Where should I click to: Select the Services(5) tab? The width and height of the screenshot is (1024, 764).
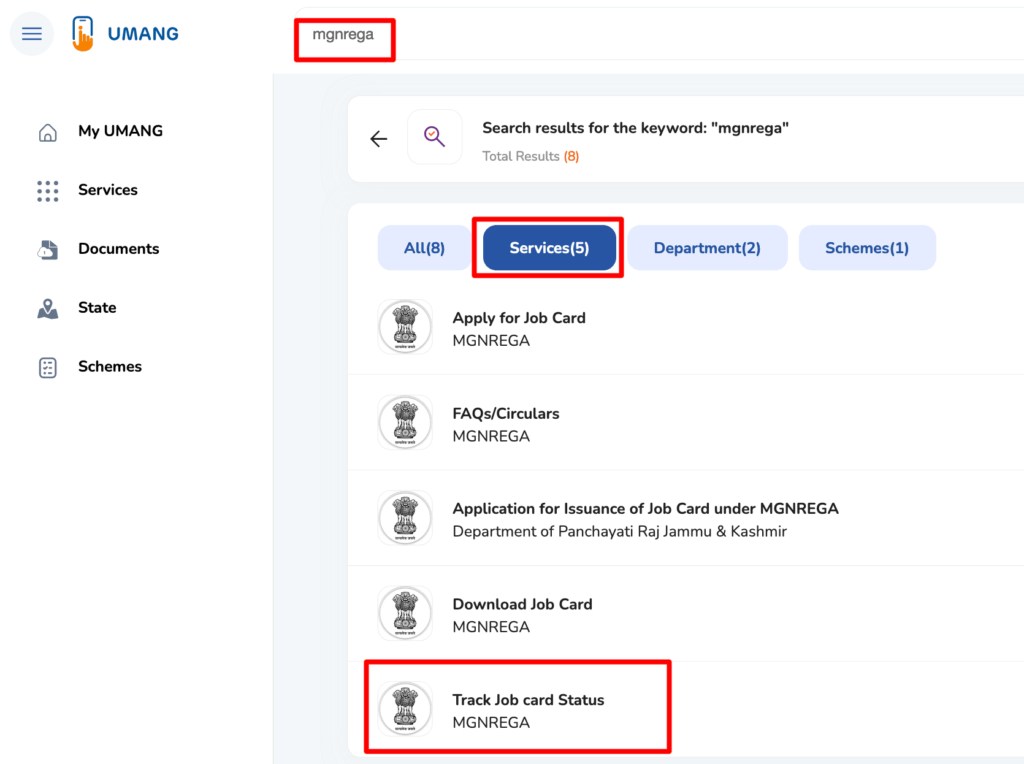pyautogui.click(x=549, y=248)
